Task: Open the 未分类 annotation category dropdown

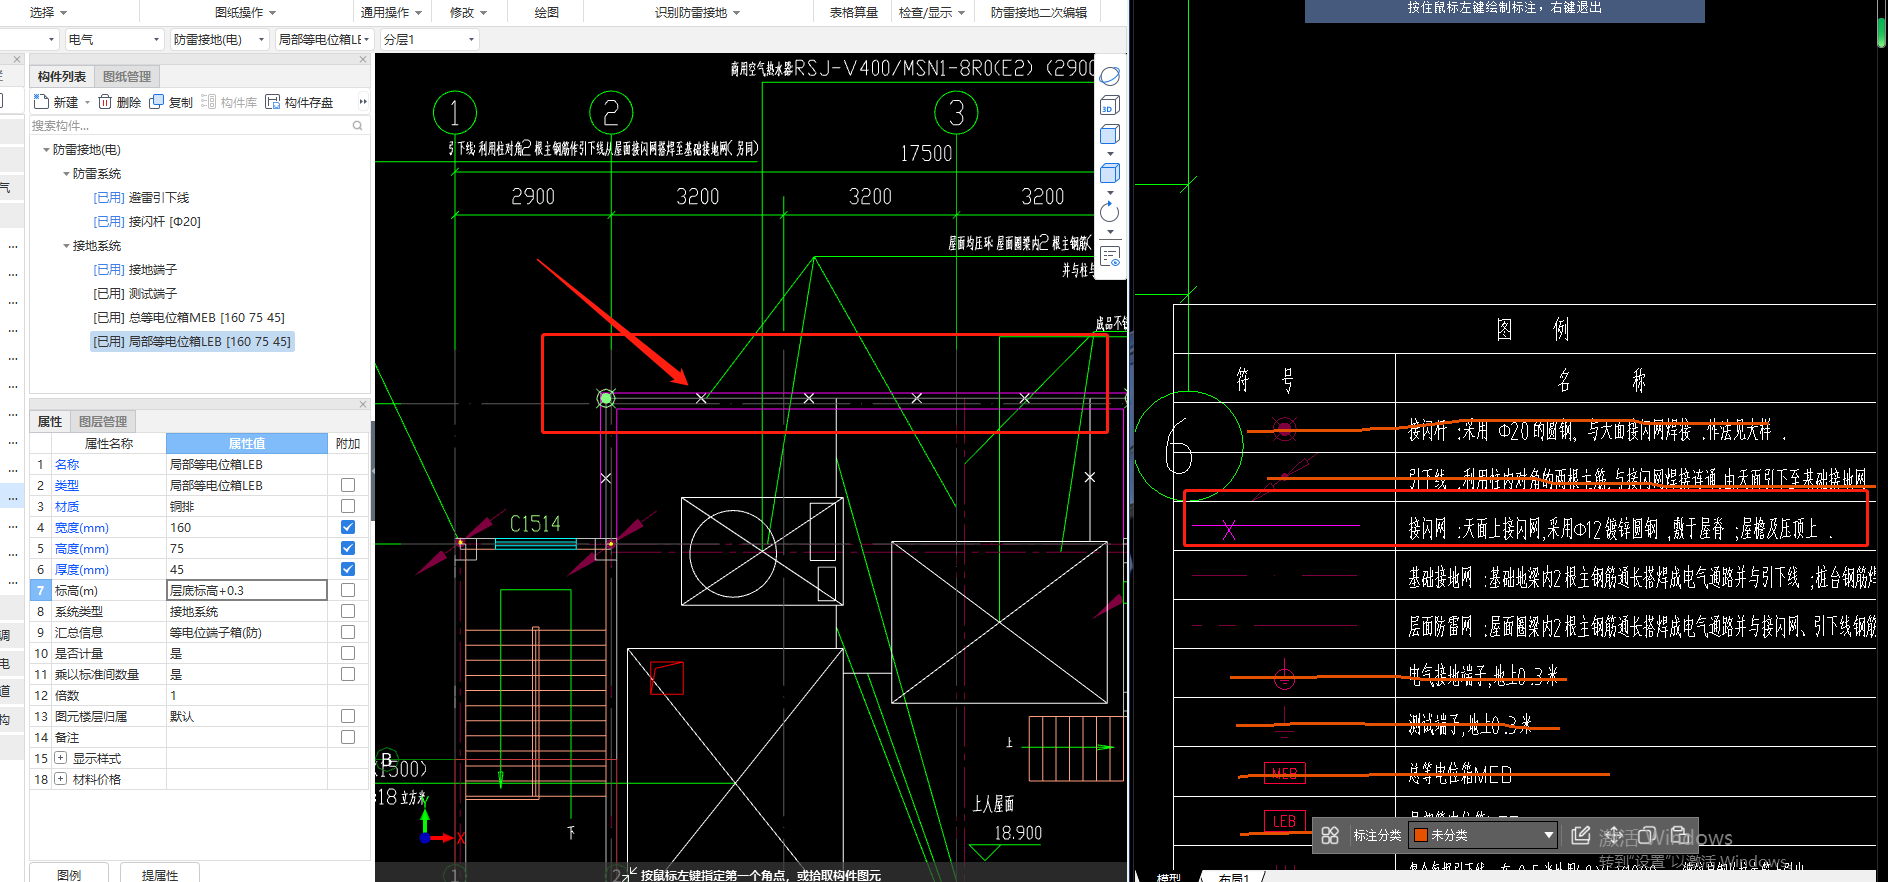Action: (1483, 835)
